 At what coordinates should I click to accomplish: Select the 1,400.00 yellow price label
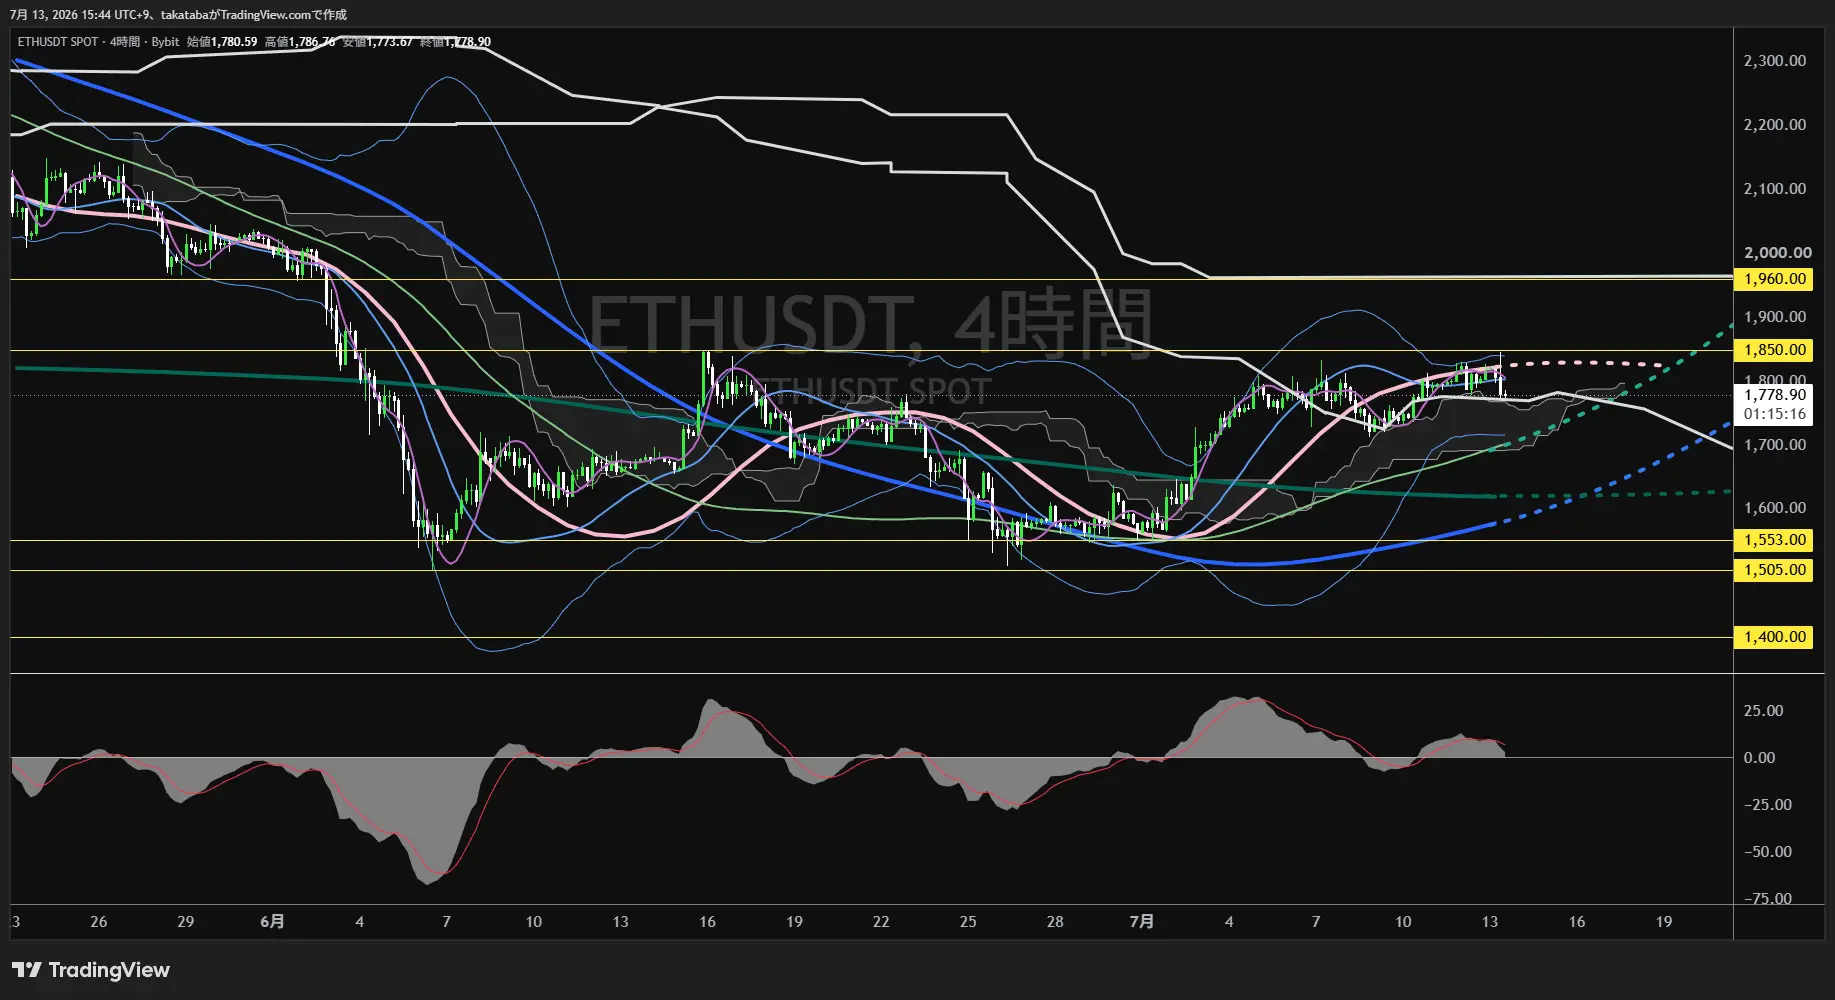[x=1775, y=637]
